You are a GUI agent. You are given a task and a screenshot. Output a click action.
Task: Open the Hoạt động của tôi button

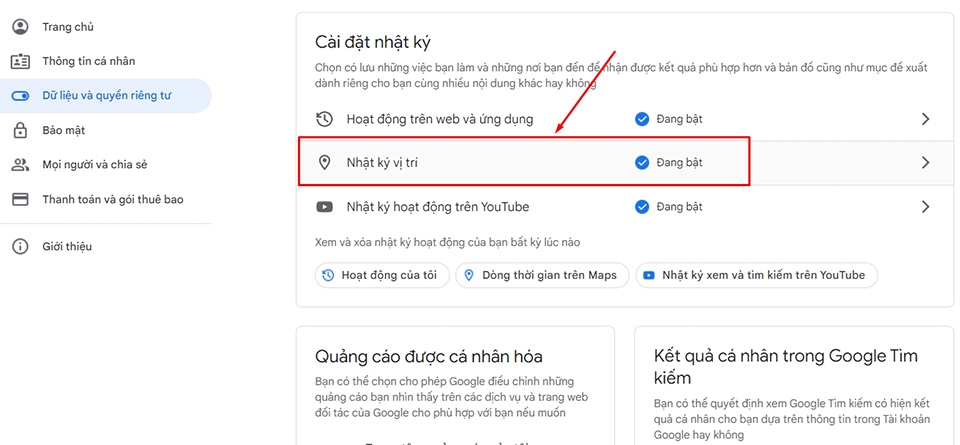click(382, 275)
